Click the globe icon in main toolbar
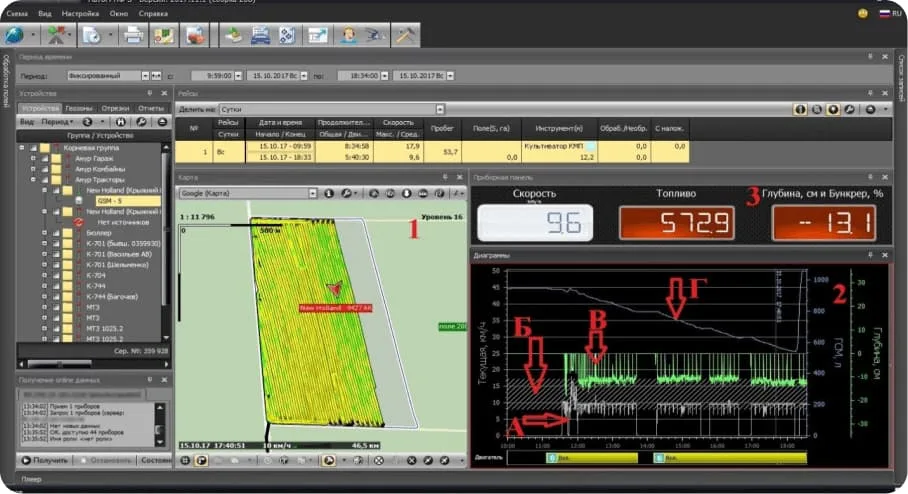This screenshot has width=908, height=494. [x=14, y=35]
